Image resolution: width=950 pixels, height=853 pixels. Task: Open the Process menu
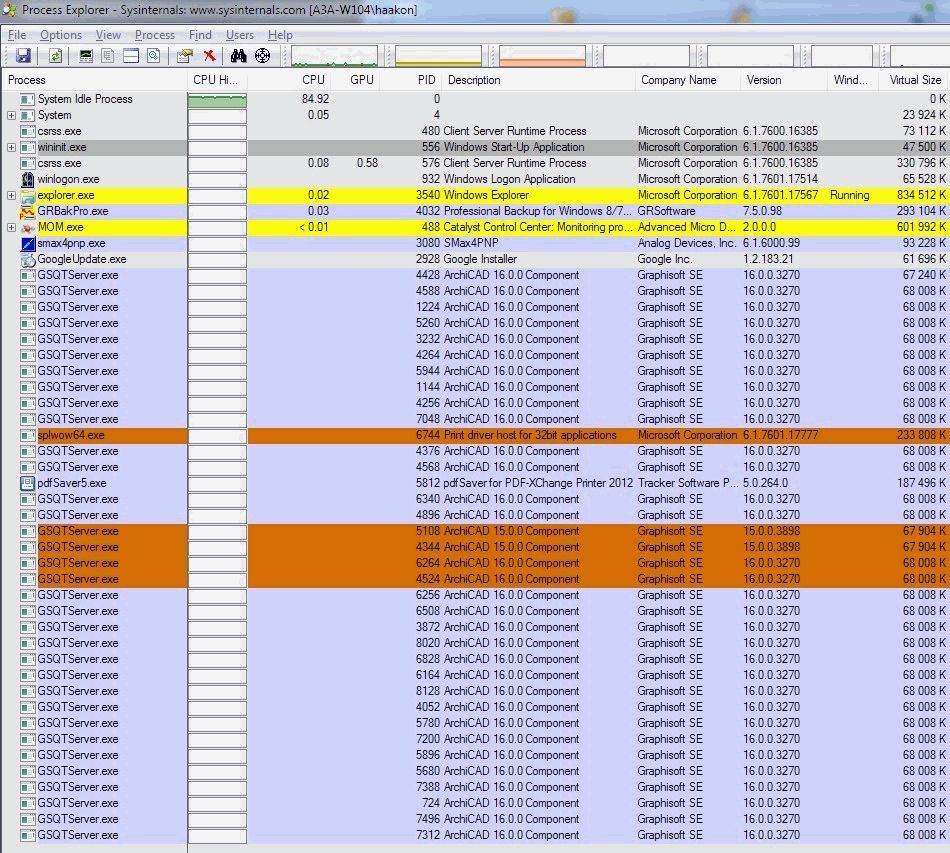[x=154, y=35]
